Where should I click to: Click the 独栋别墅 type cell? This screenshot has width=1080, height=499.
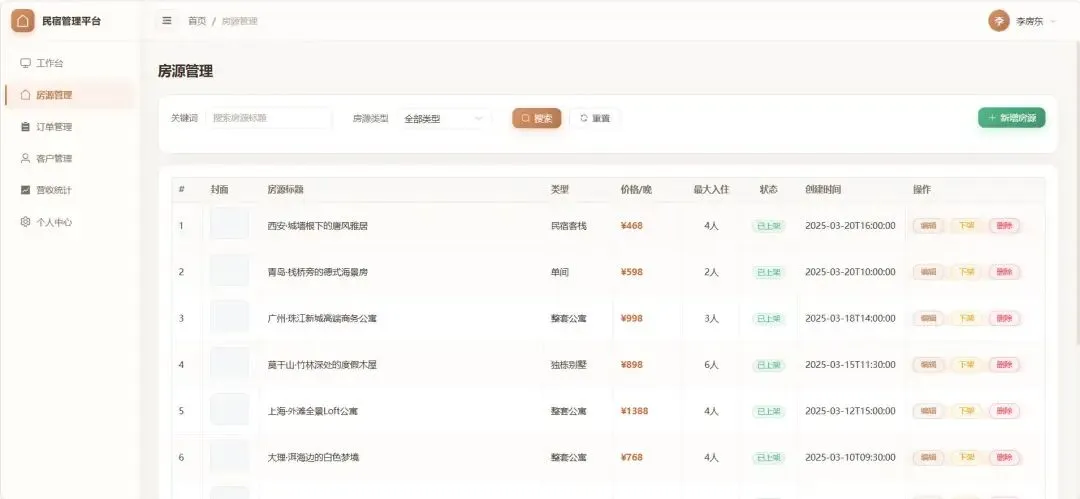coord(568,365)
